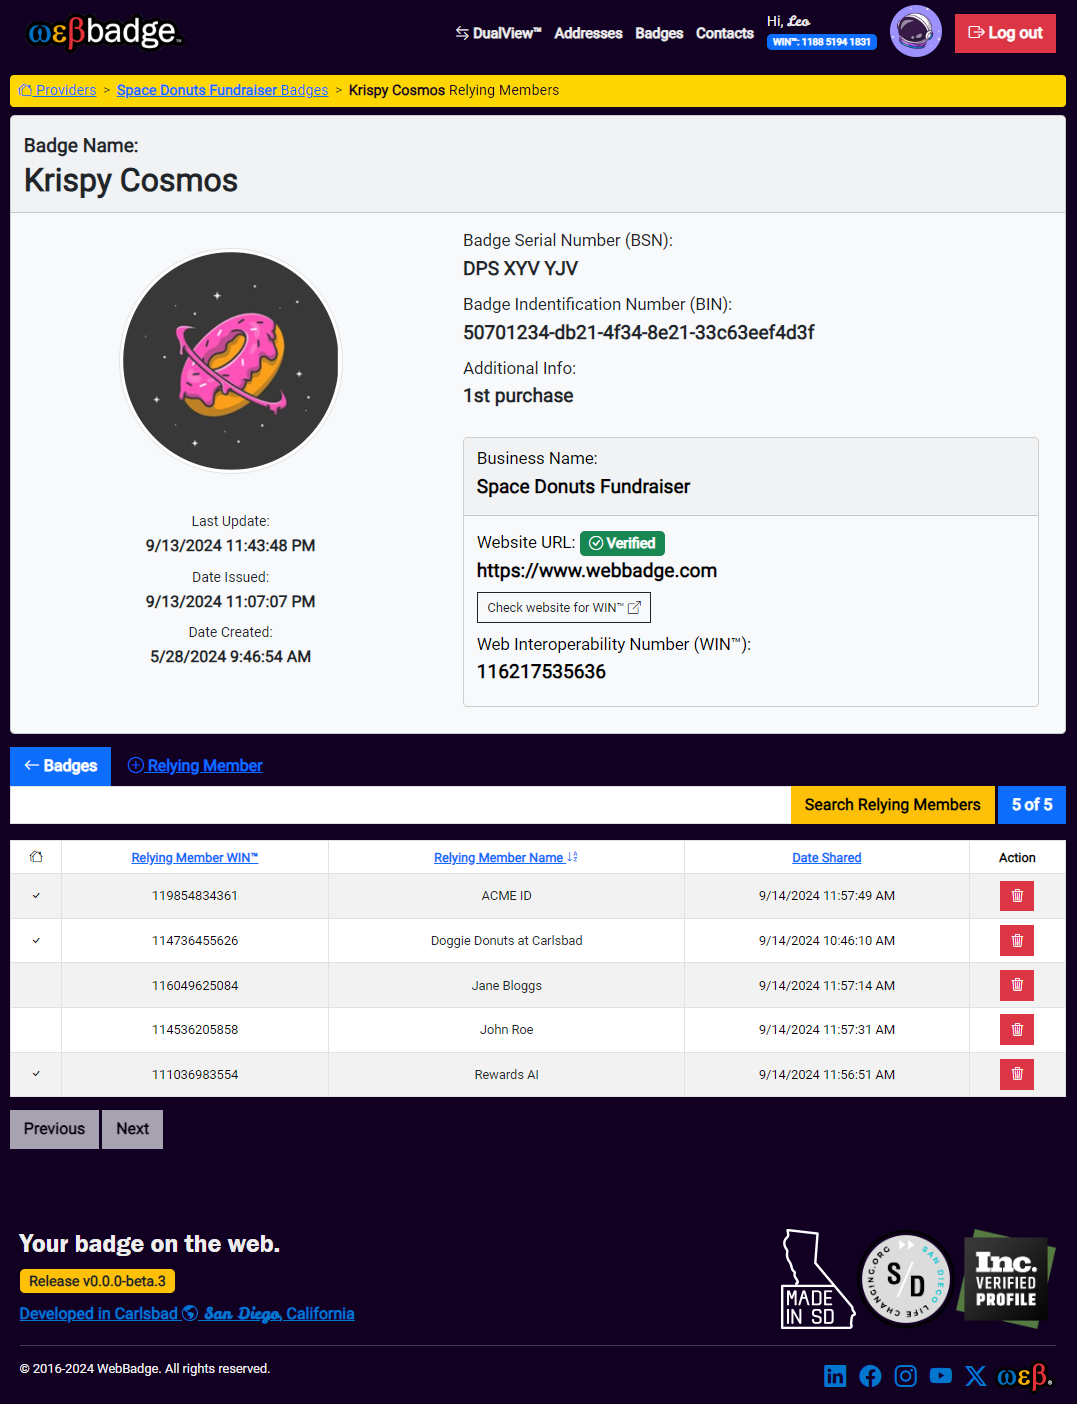
Task: Open the YouTube footer icon
Action: (940, 1376)
